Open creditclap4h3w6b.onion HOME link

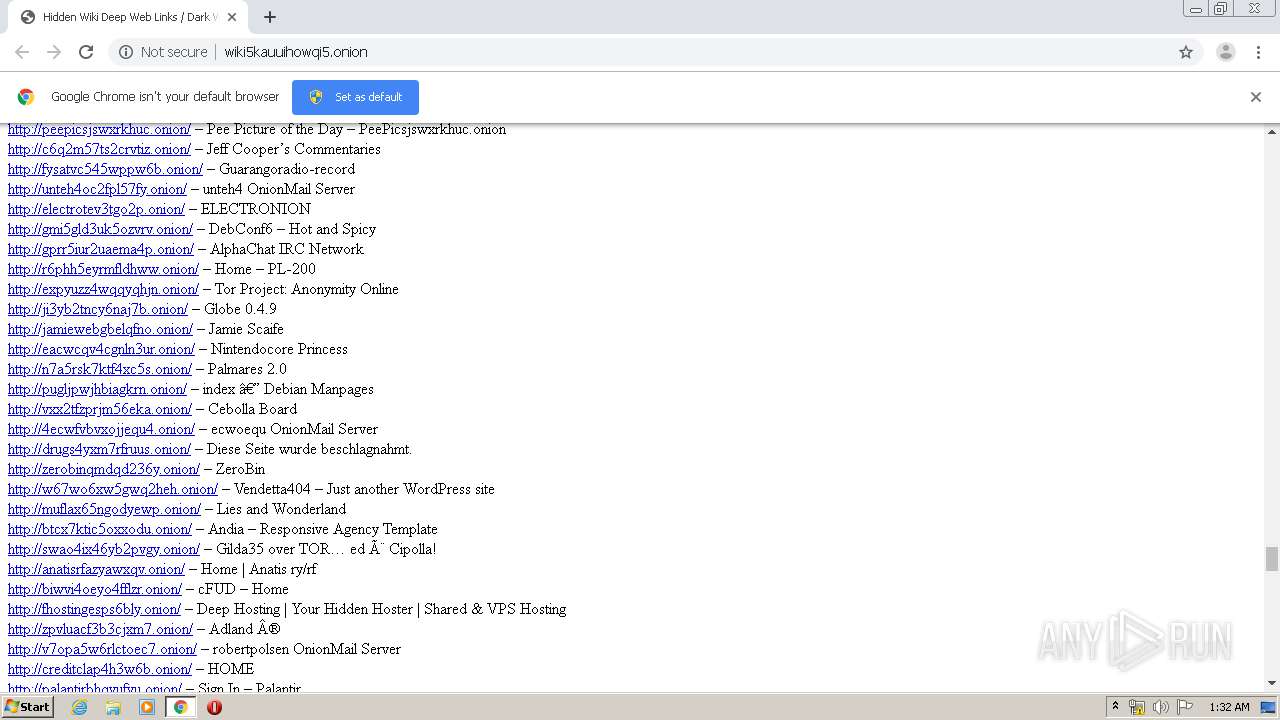(100, 669)
